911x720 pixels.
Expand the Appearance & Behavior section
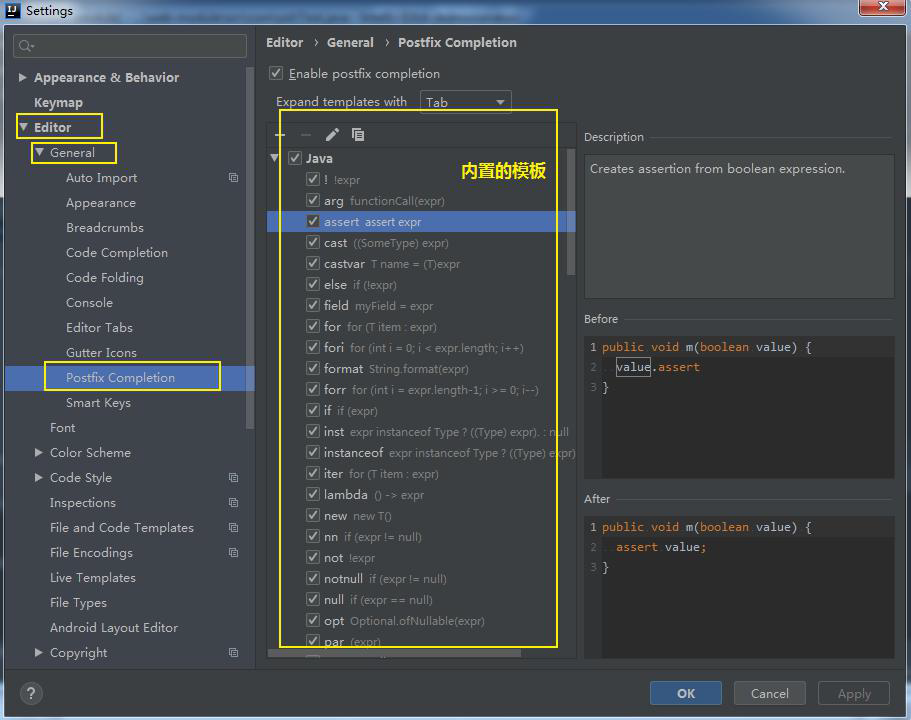[x=23, y=78]
